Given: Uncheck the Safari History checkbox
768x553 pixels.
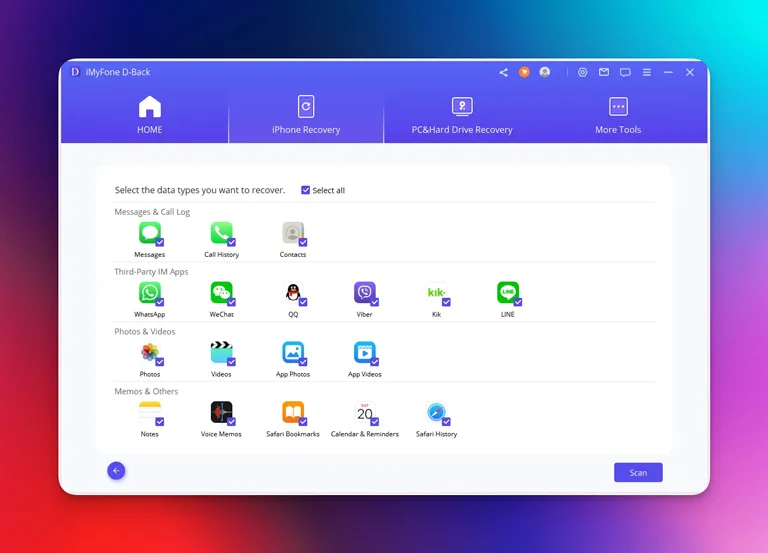Looking at the screenshot, I should [446, 421].
